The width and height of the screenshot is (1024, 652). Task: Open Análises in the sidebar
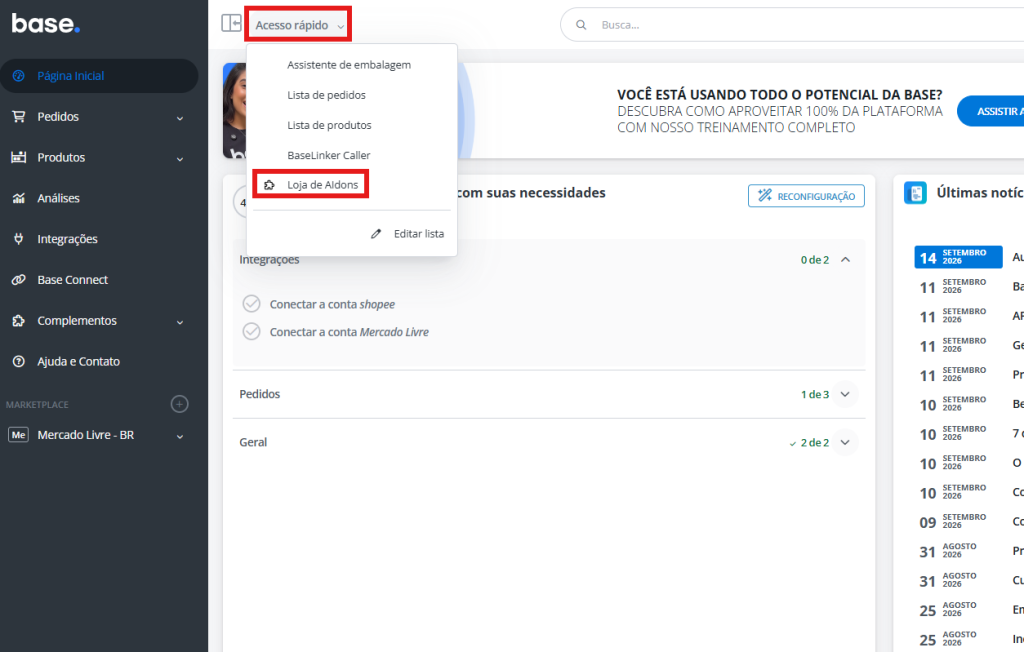pyautogui.click(x=58, y=198)
